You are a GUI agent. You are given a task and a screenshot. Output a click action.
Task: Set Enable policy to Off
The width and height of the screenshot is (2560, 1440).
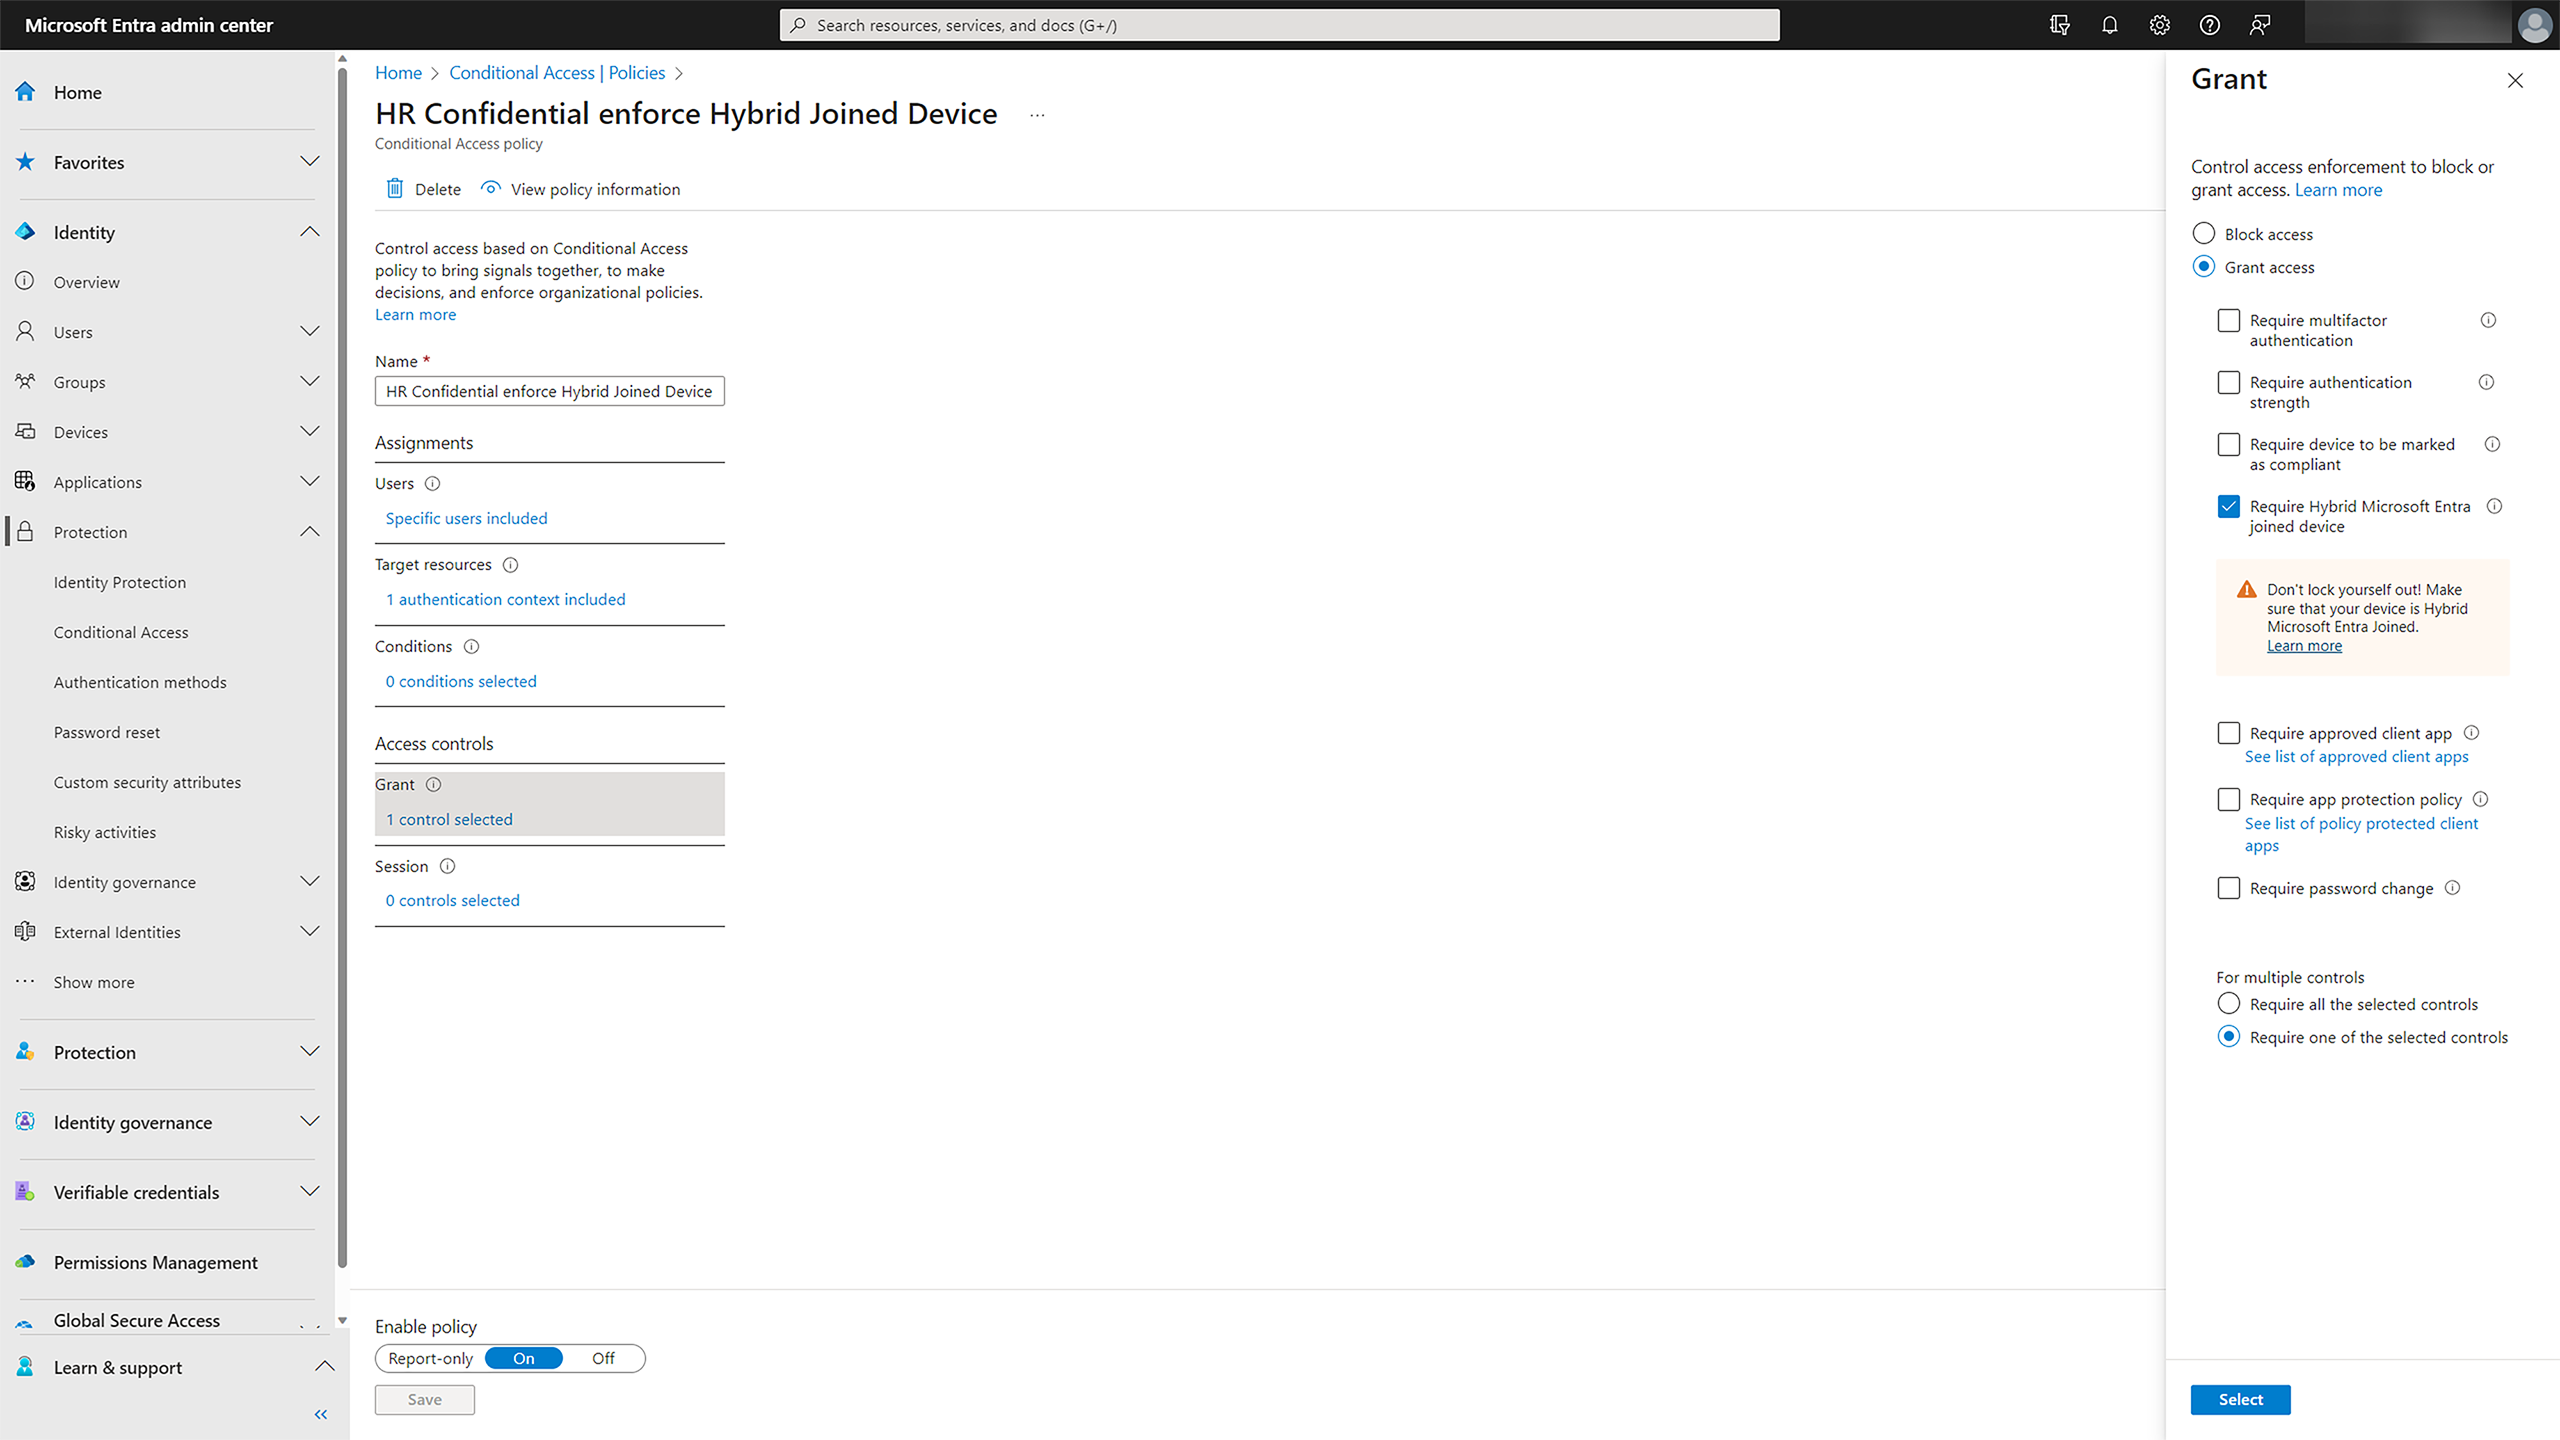[603, 1358]
